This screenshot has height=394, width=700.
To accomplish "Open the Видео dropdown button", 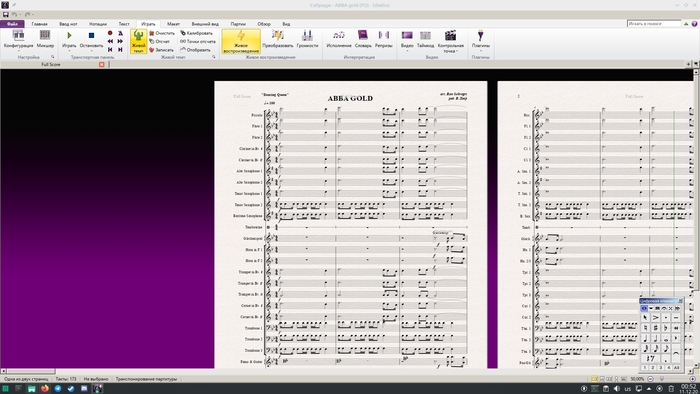I will (x=407, y=41).
